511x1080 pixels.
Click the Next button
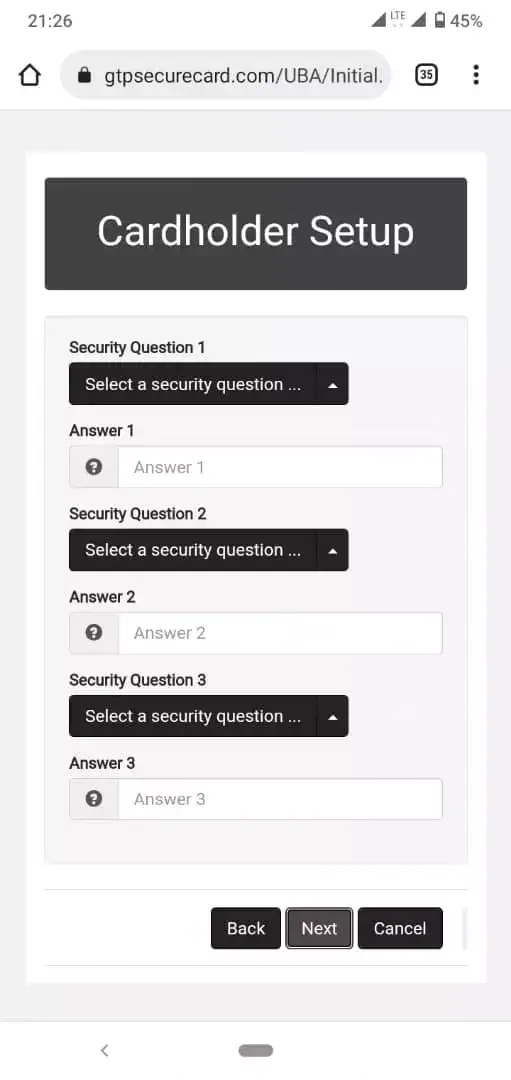click(x=320, y=928)
